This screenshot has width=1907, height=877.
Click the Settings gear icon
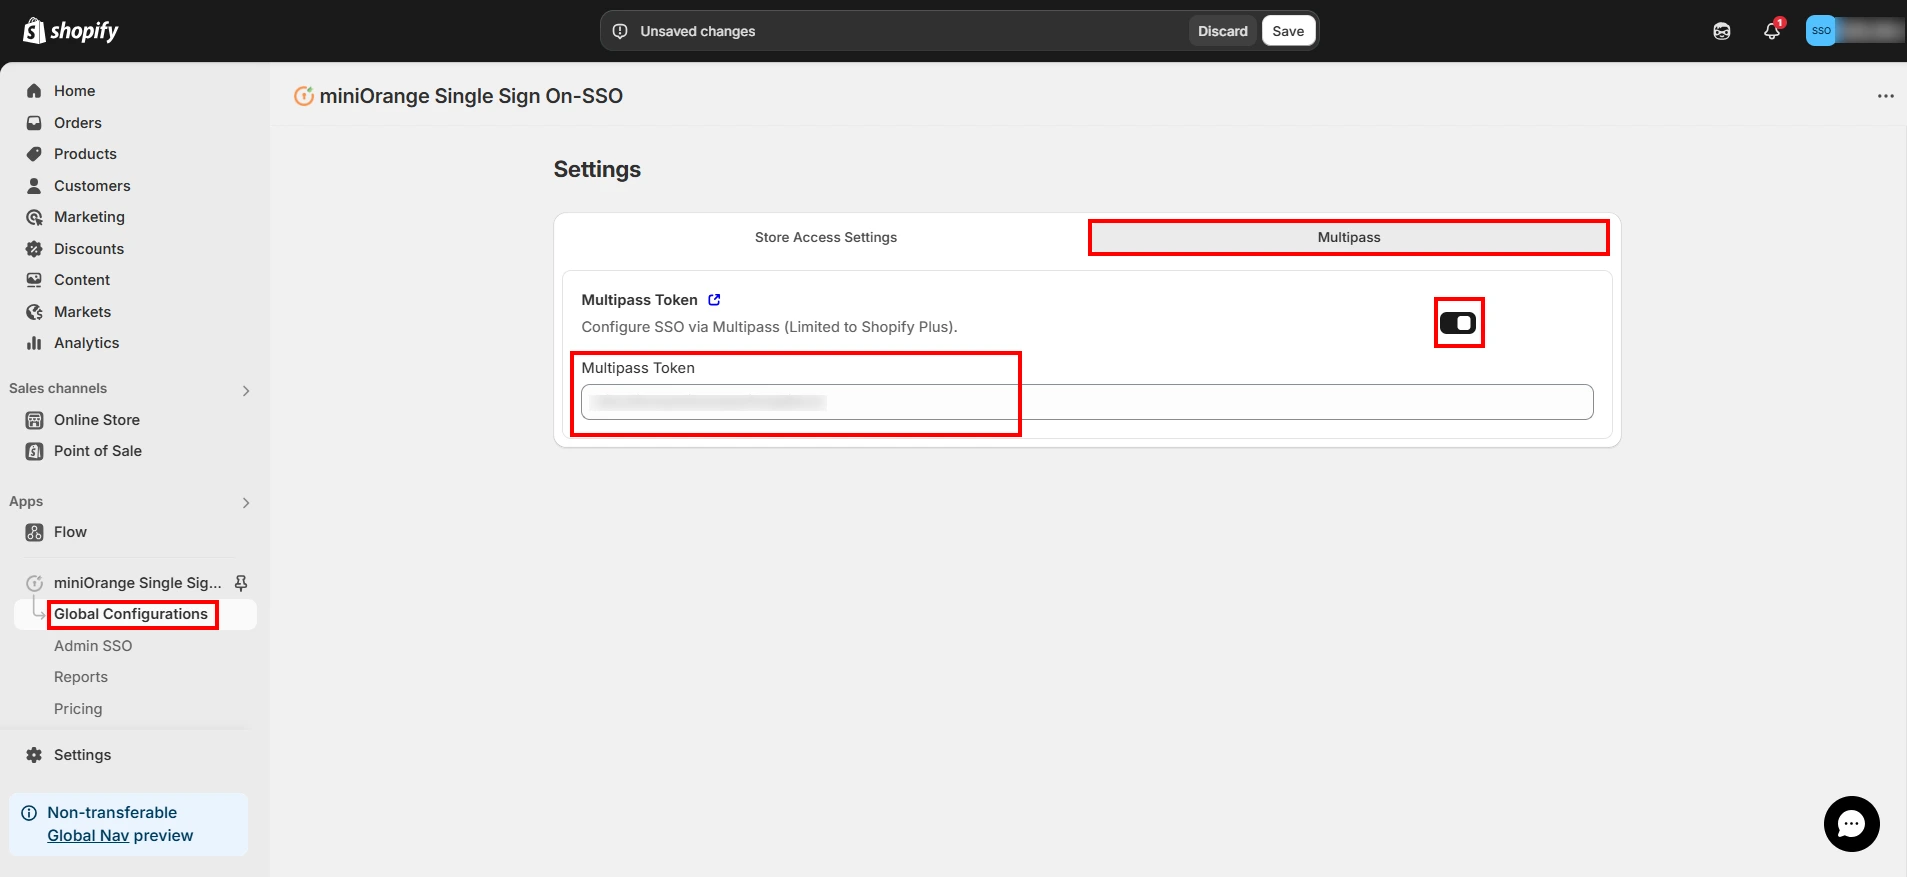click(x=34, y=755)
